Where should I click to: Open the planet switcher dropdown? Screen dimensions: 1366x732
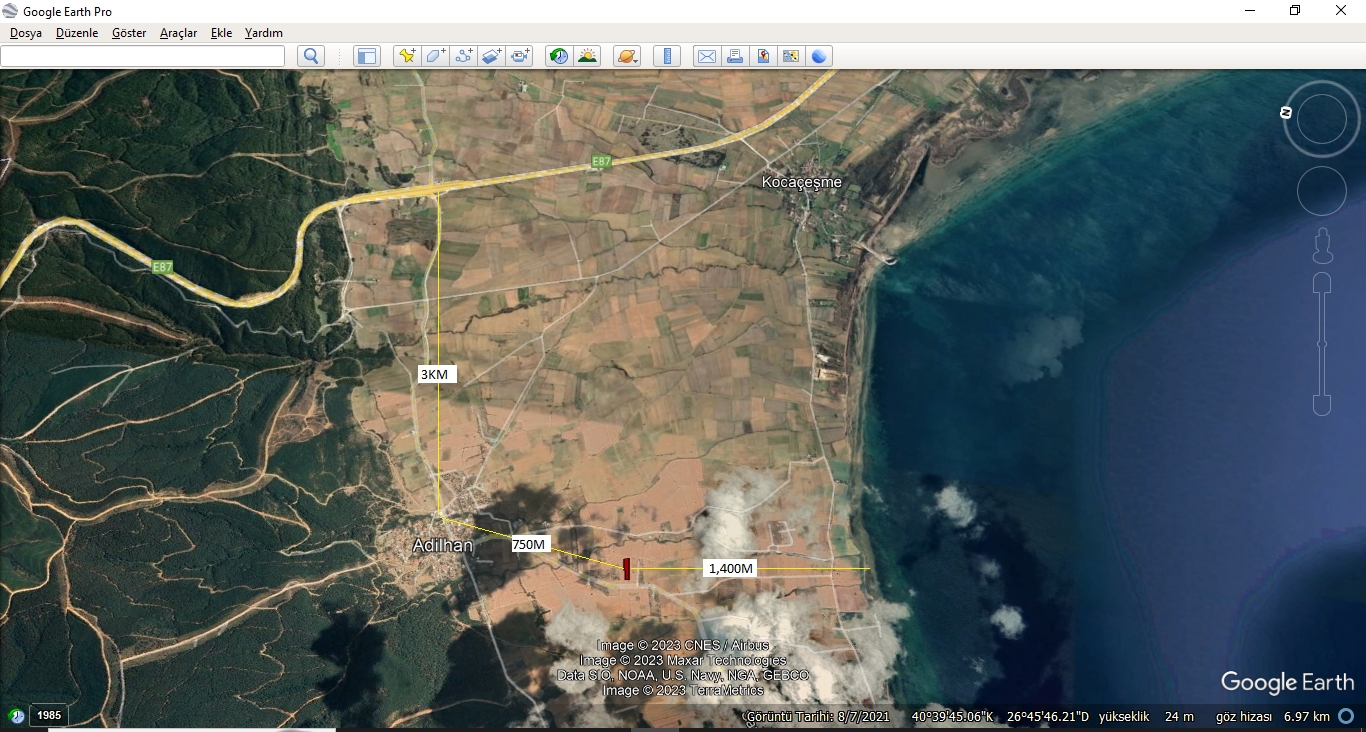click(627, 56)
